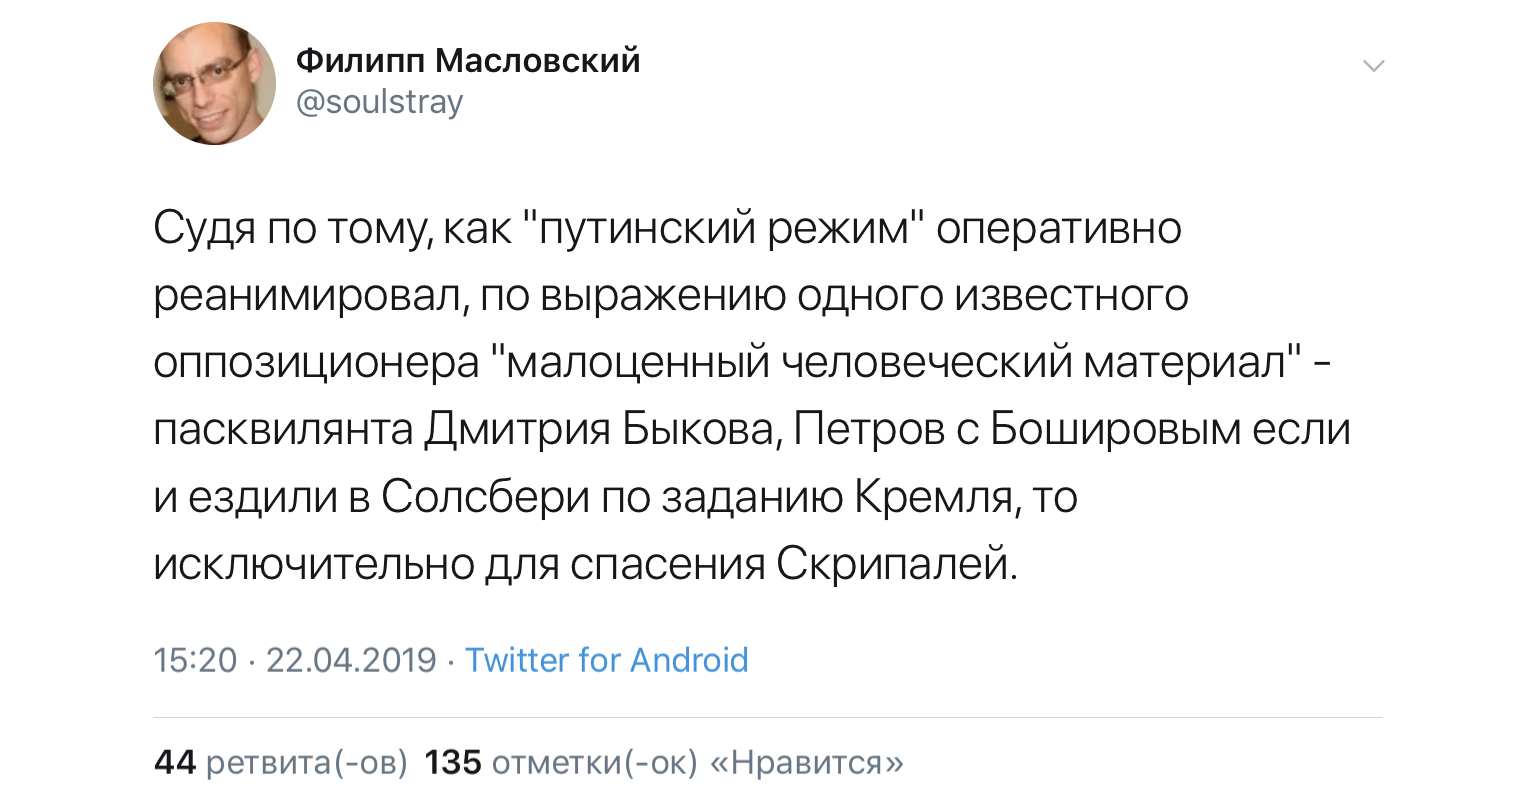Click the word «Нравится» in stats row
The height and width of the screenshot is (798, 1536).
(806, 763)
